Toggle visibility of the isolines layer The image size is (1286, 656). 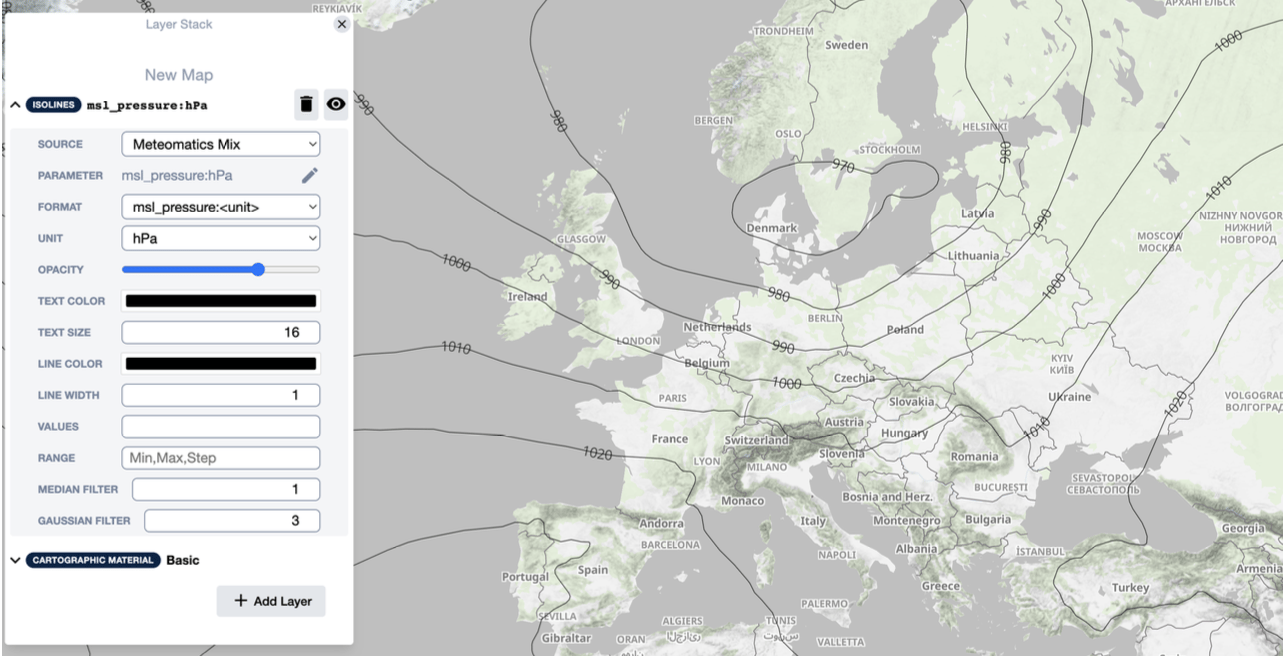(336, 104)
